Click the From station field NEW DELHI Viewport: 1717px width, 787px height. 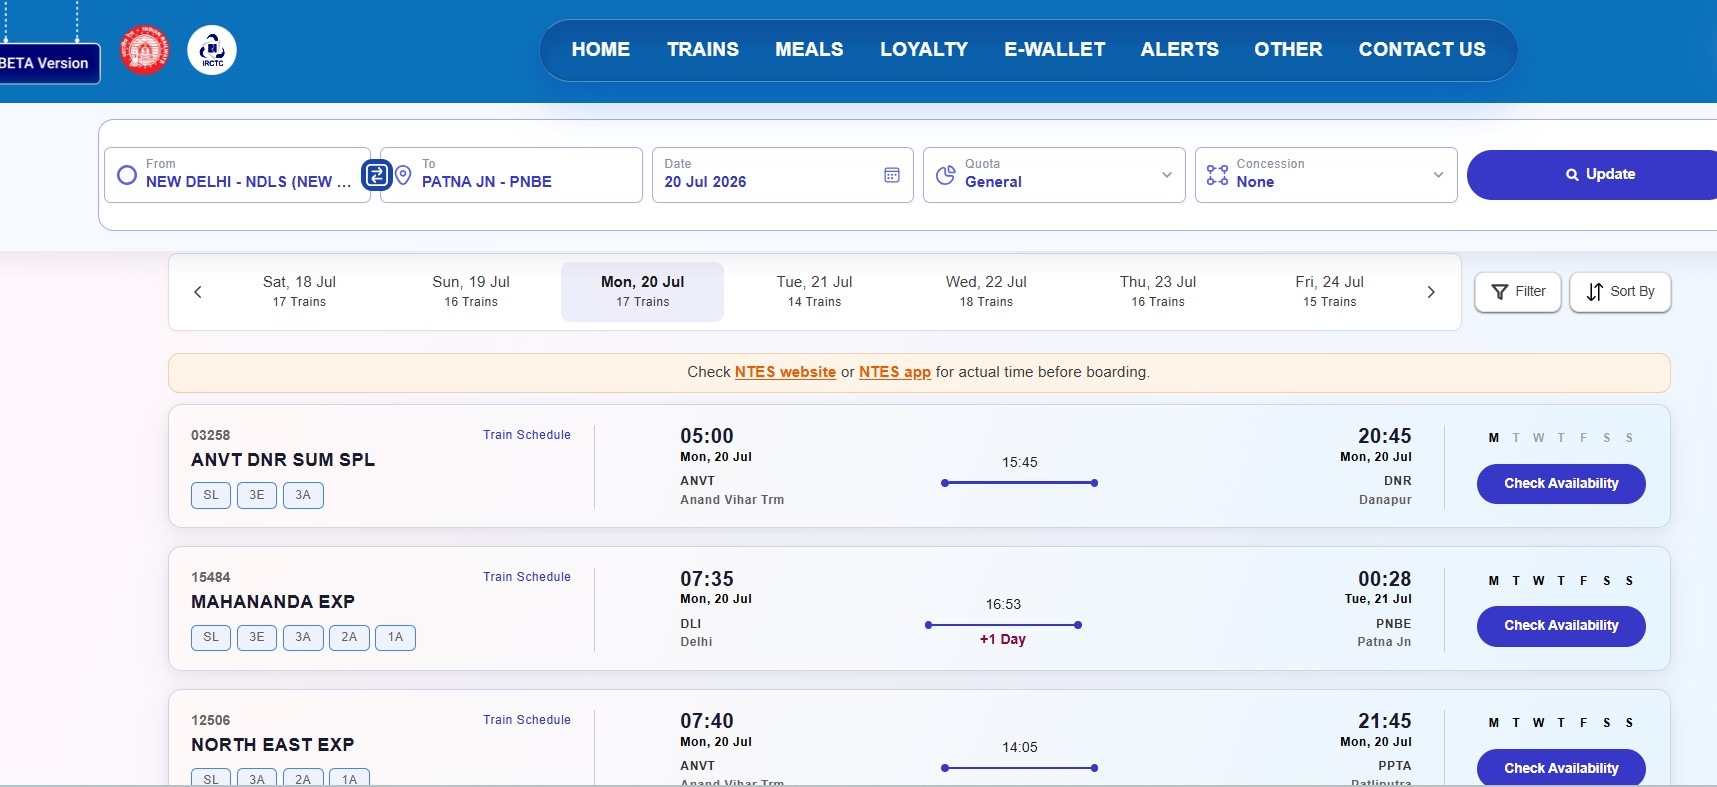tap(237, 175)
